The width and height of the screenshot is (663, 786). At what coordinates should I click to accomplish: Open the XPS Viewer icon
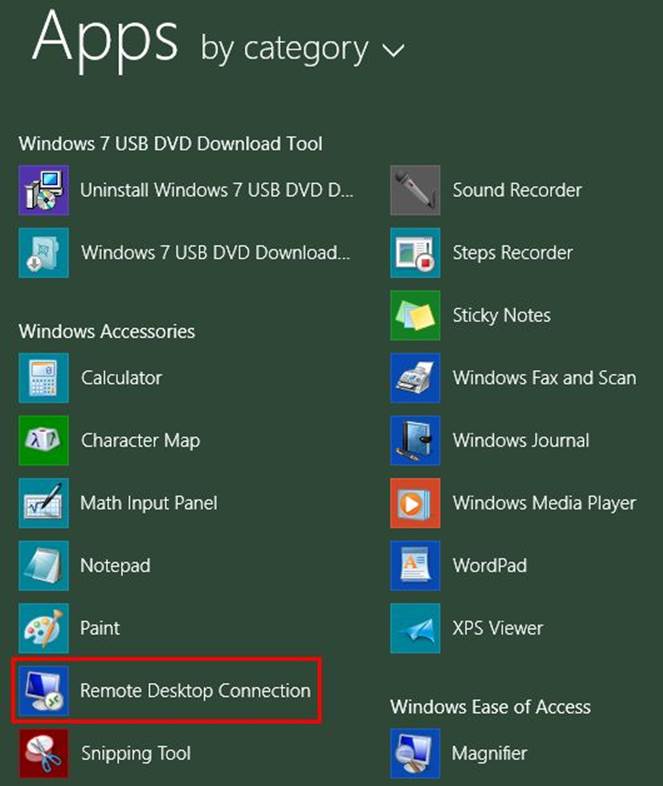coord(415,628)
